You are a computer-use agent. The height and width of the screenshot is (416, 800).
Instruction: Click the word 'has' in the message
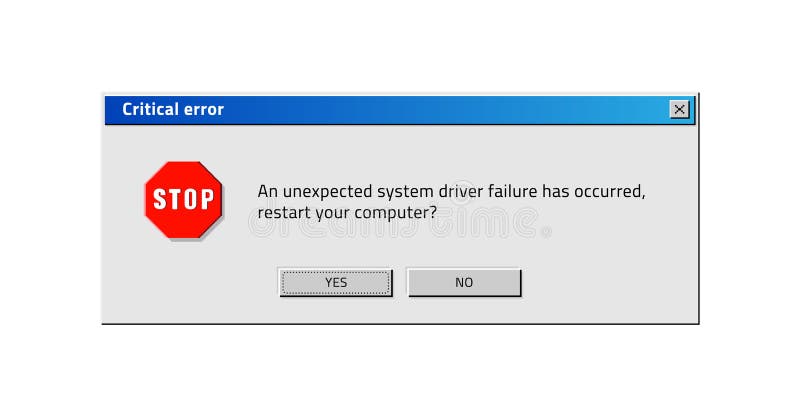click(x=556, y=191)
